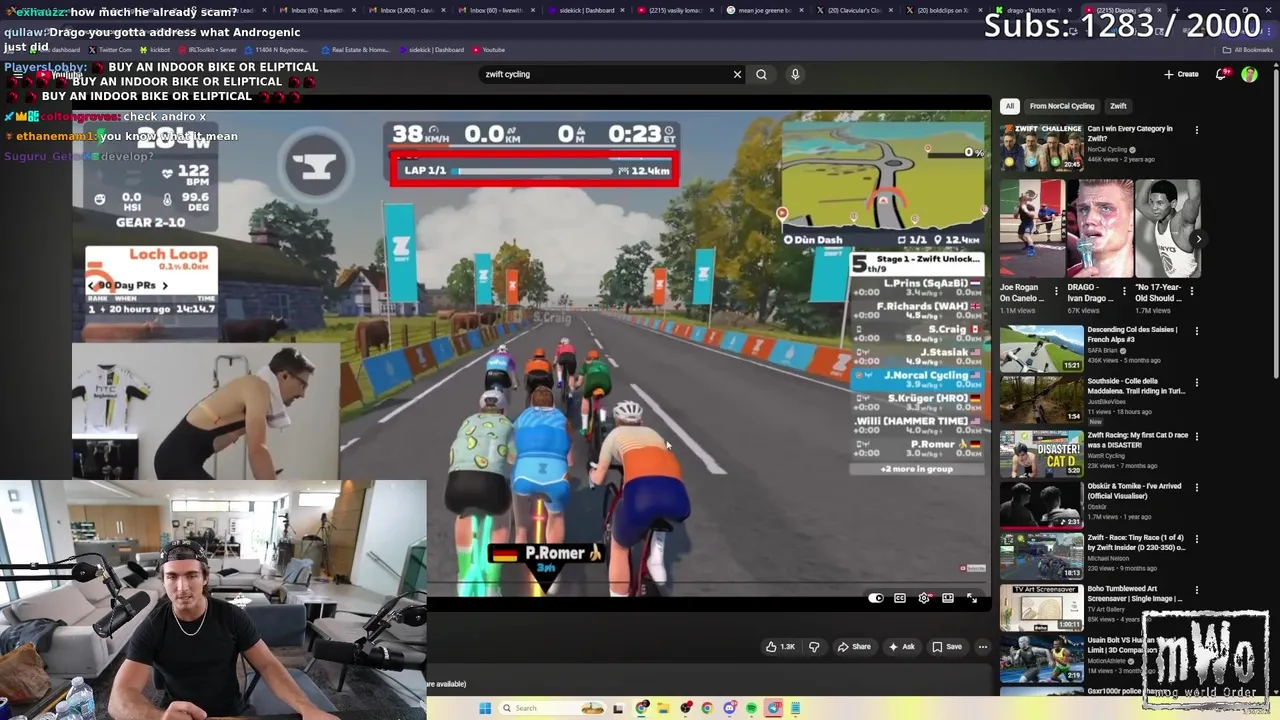Click the YouTube search magnifier button

761,74
